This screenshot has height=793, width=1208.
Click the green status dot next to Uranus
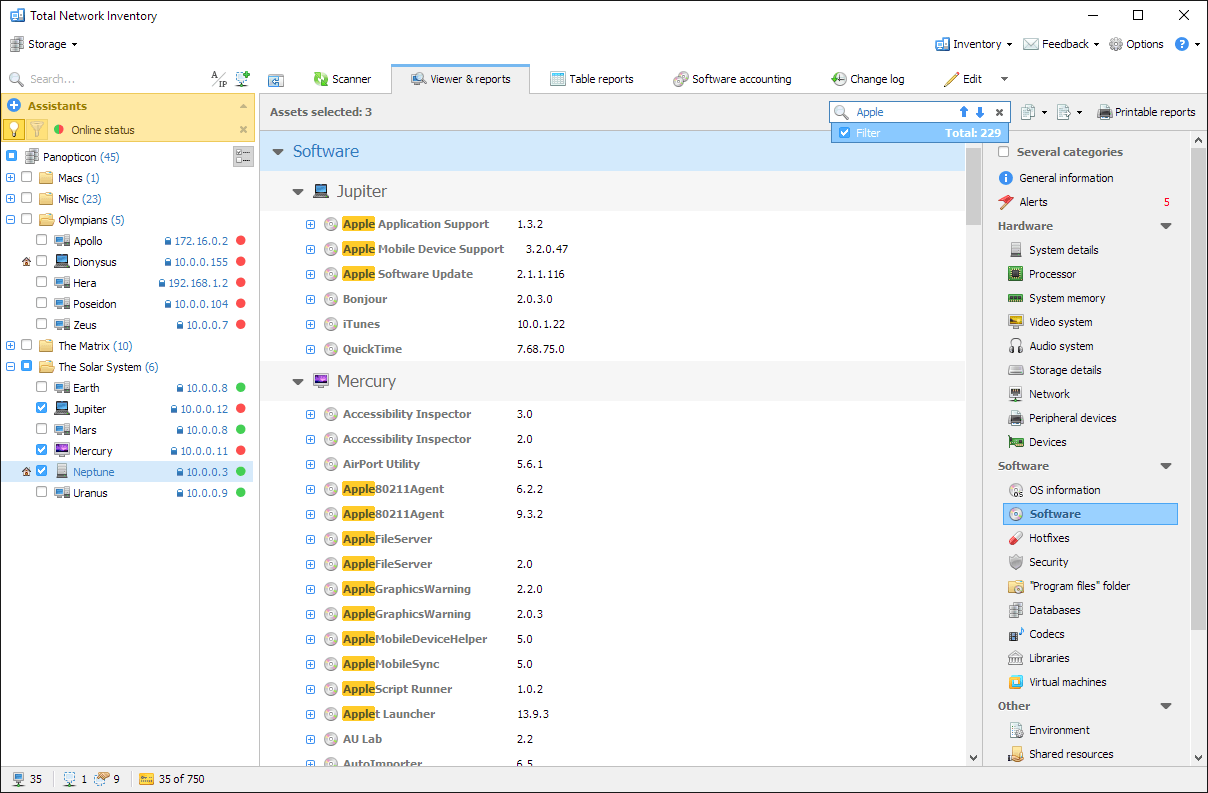pos(239,492)
